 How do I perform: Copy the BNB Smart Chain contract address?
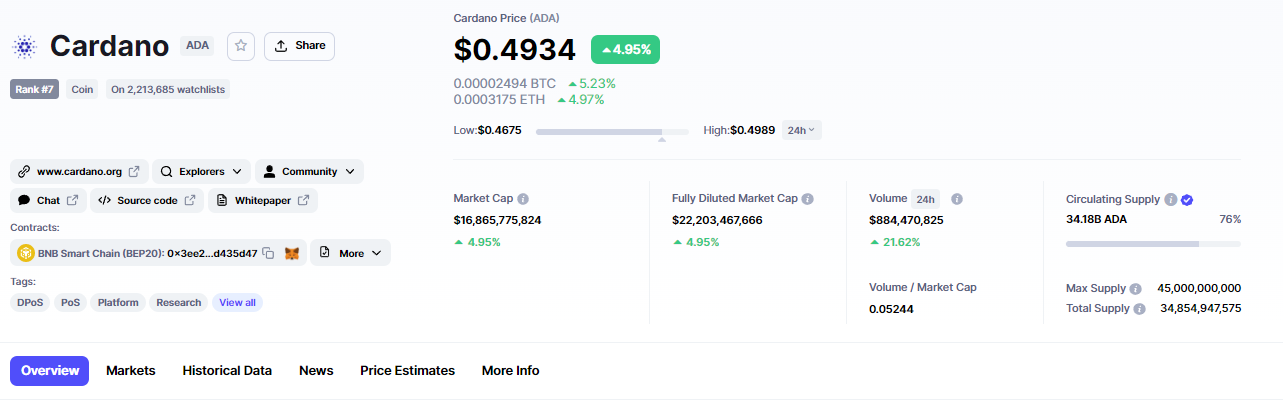(268, 254)
